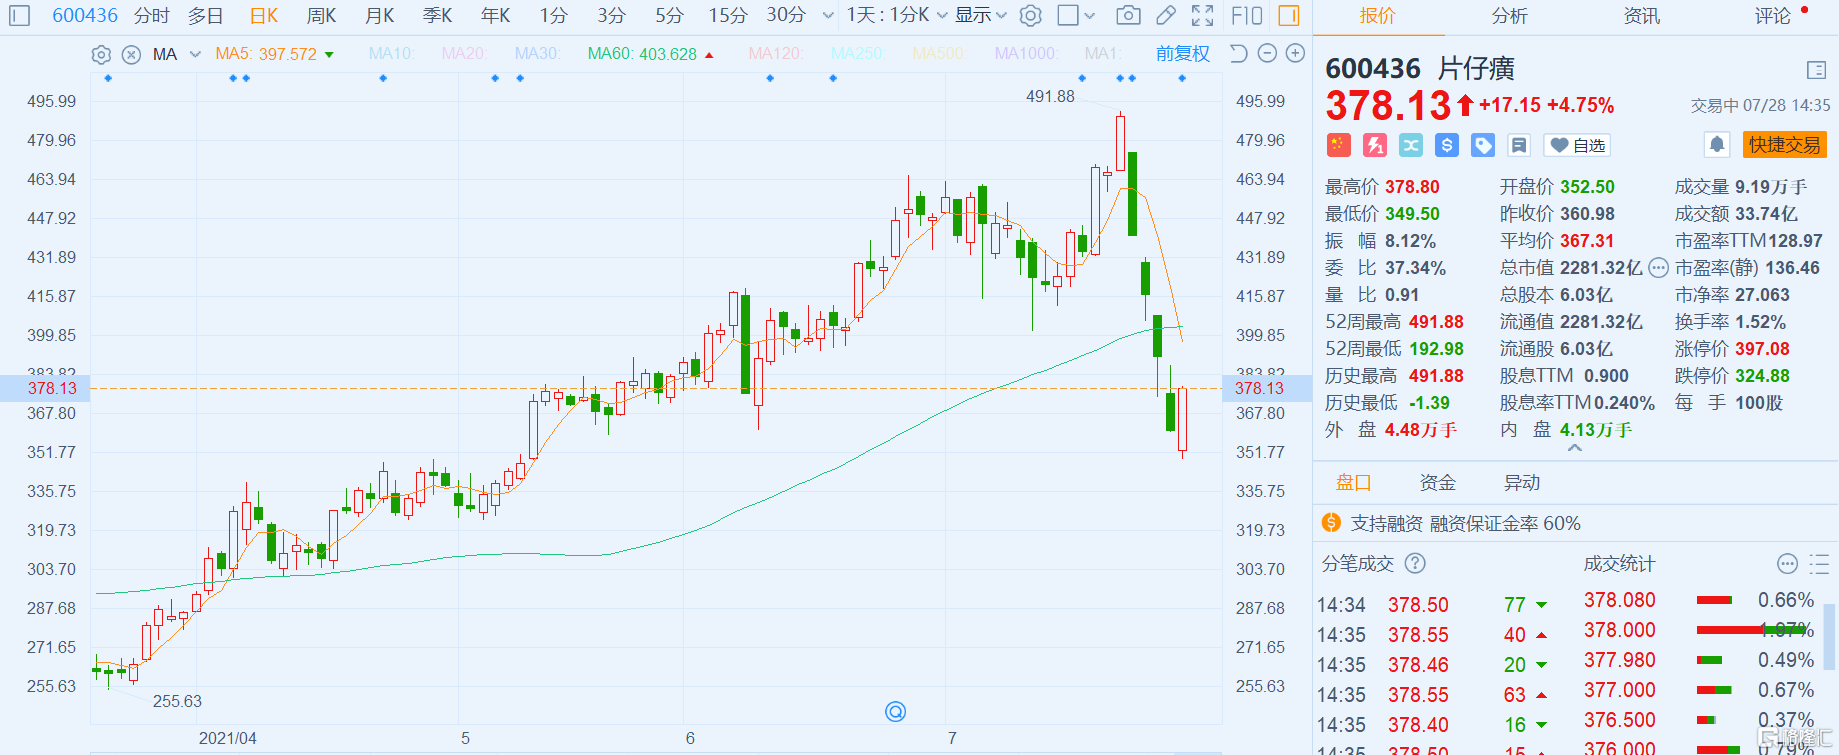The height and width of the screenshot is (755, 1839).
Task: Set a price alert with bell icon
Action: pyautogui.click(x=1717, y=145)
